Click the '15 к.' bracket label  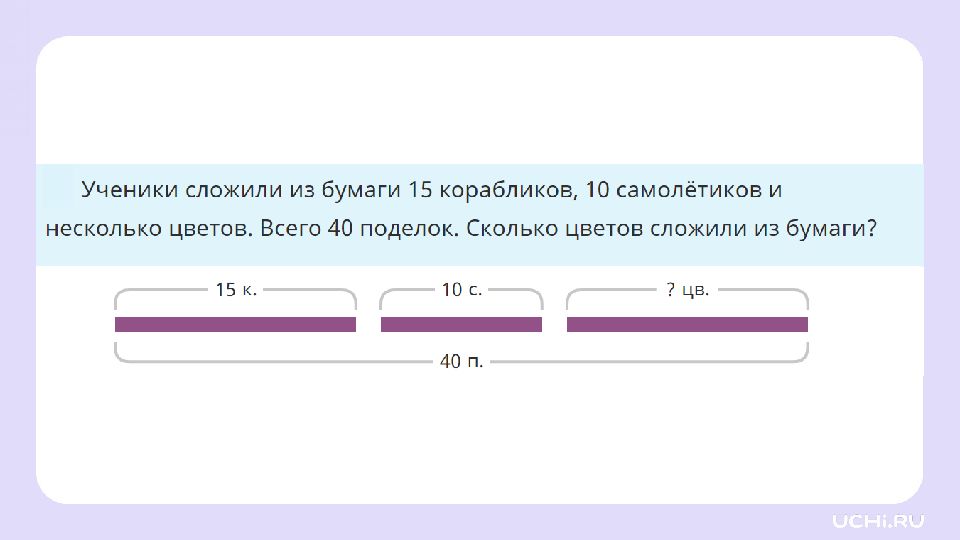pos(236,290)
